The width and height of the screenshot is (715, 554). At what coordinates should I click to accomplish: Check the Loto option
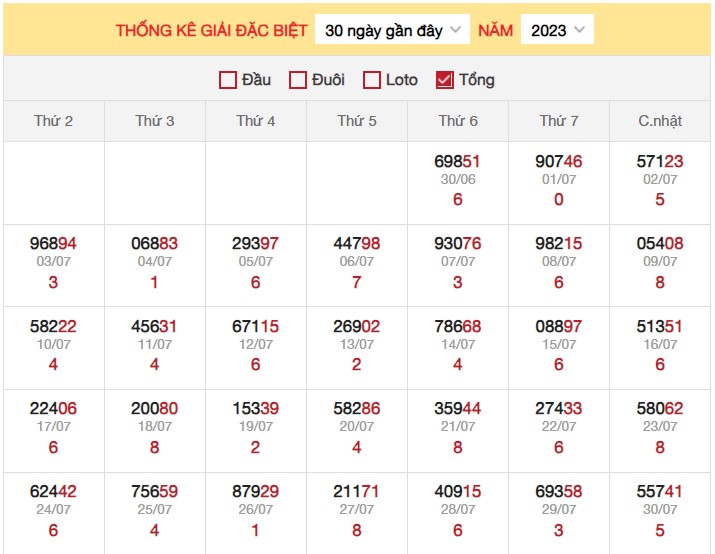[x=372, y=80]
